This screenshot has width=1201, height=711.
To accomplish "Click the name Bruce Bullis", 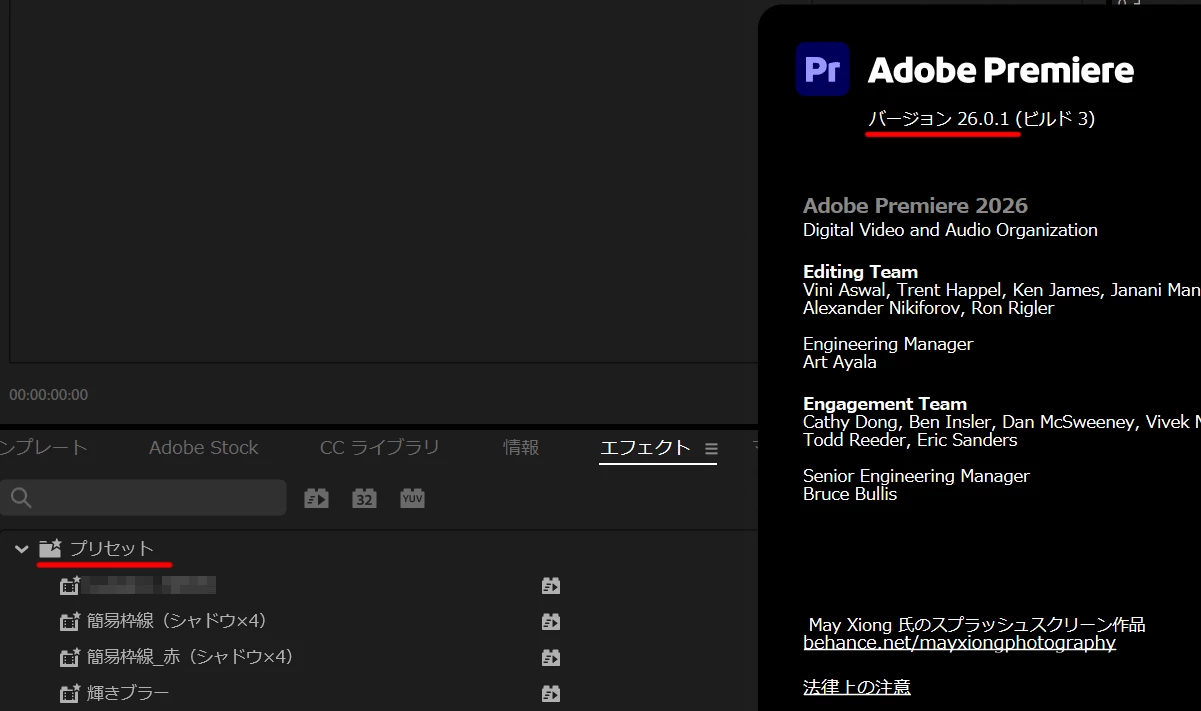I will coord(850,494).
